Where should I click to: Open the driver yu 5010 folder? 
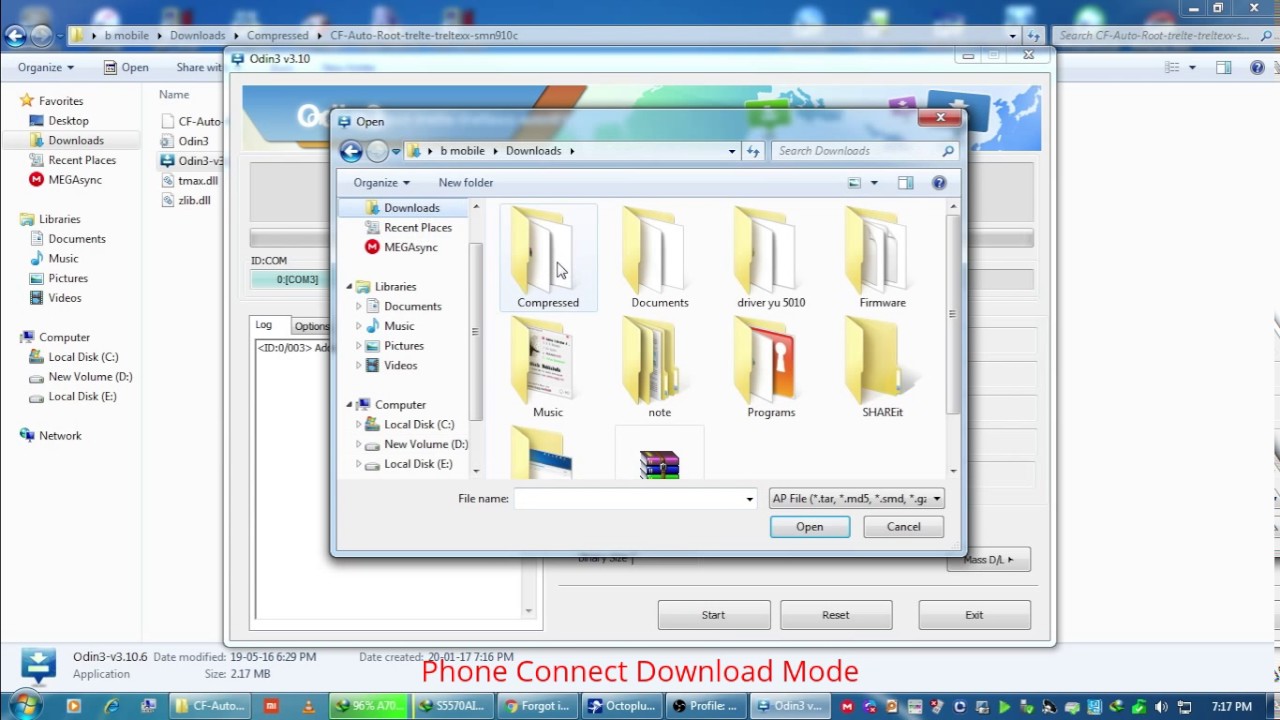[771, 258]
